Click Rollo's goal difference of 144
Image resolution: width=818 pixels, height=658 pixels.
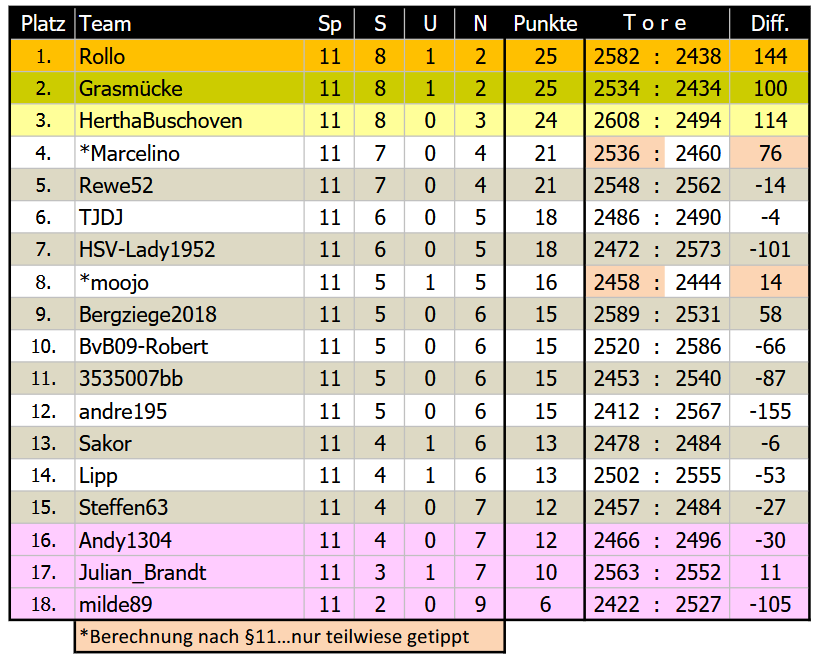770,57
